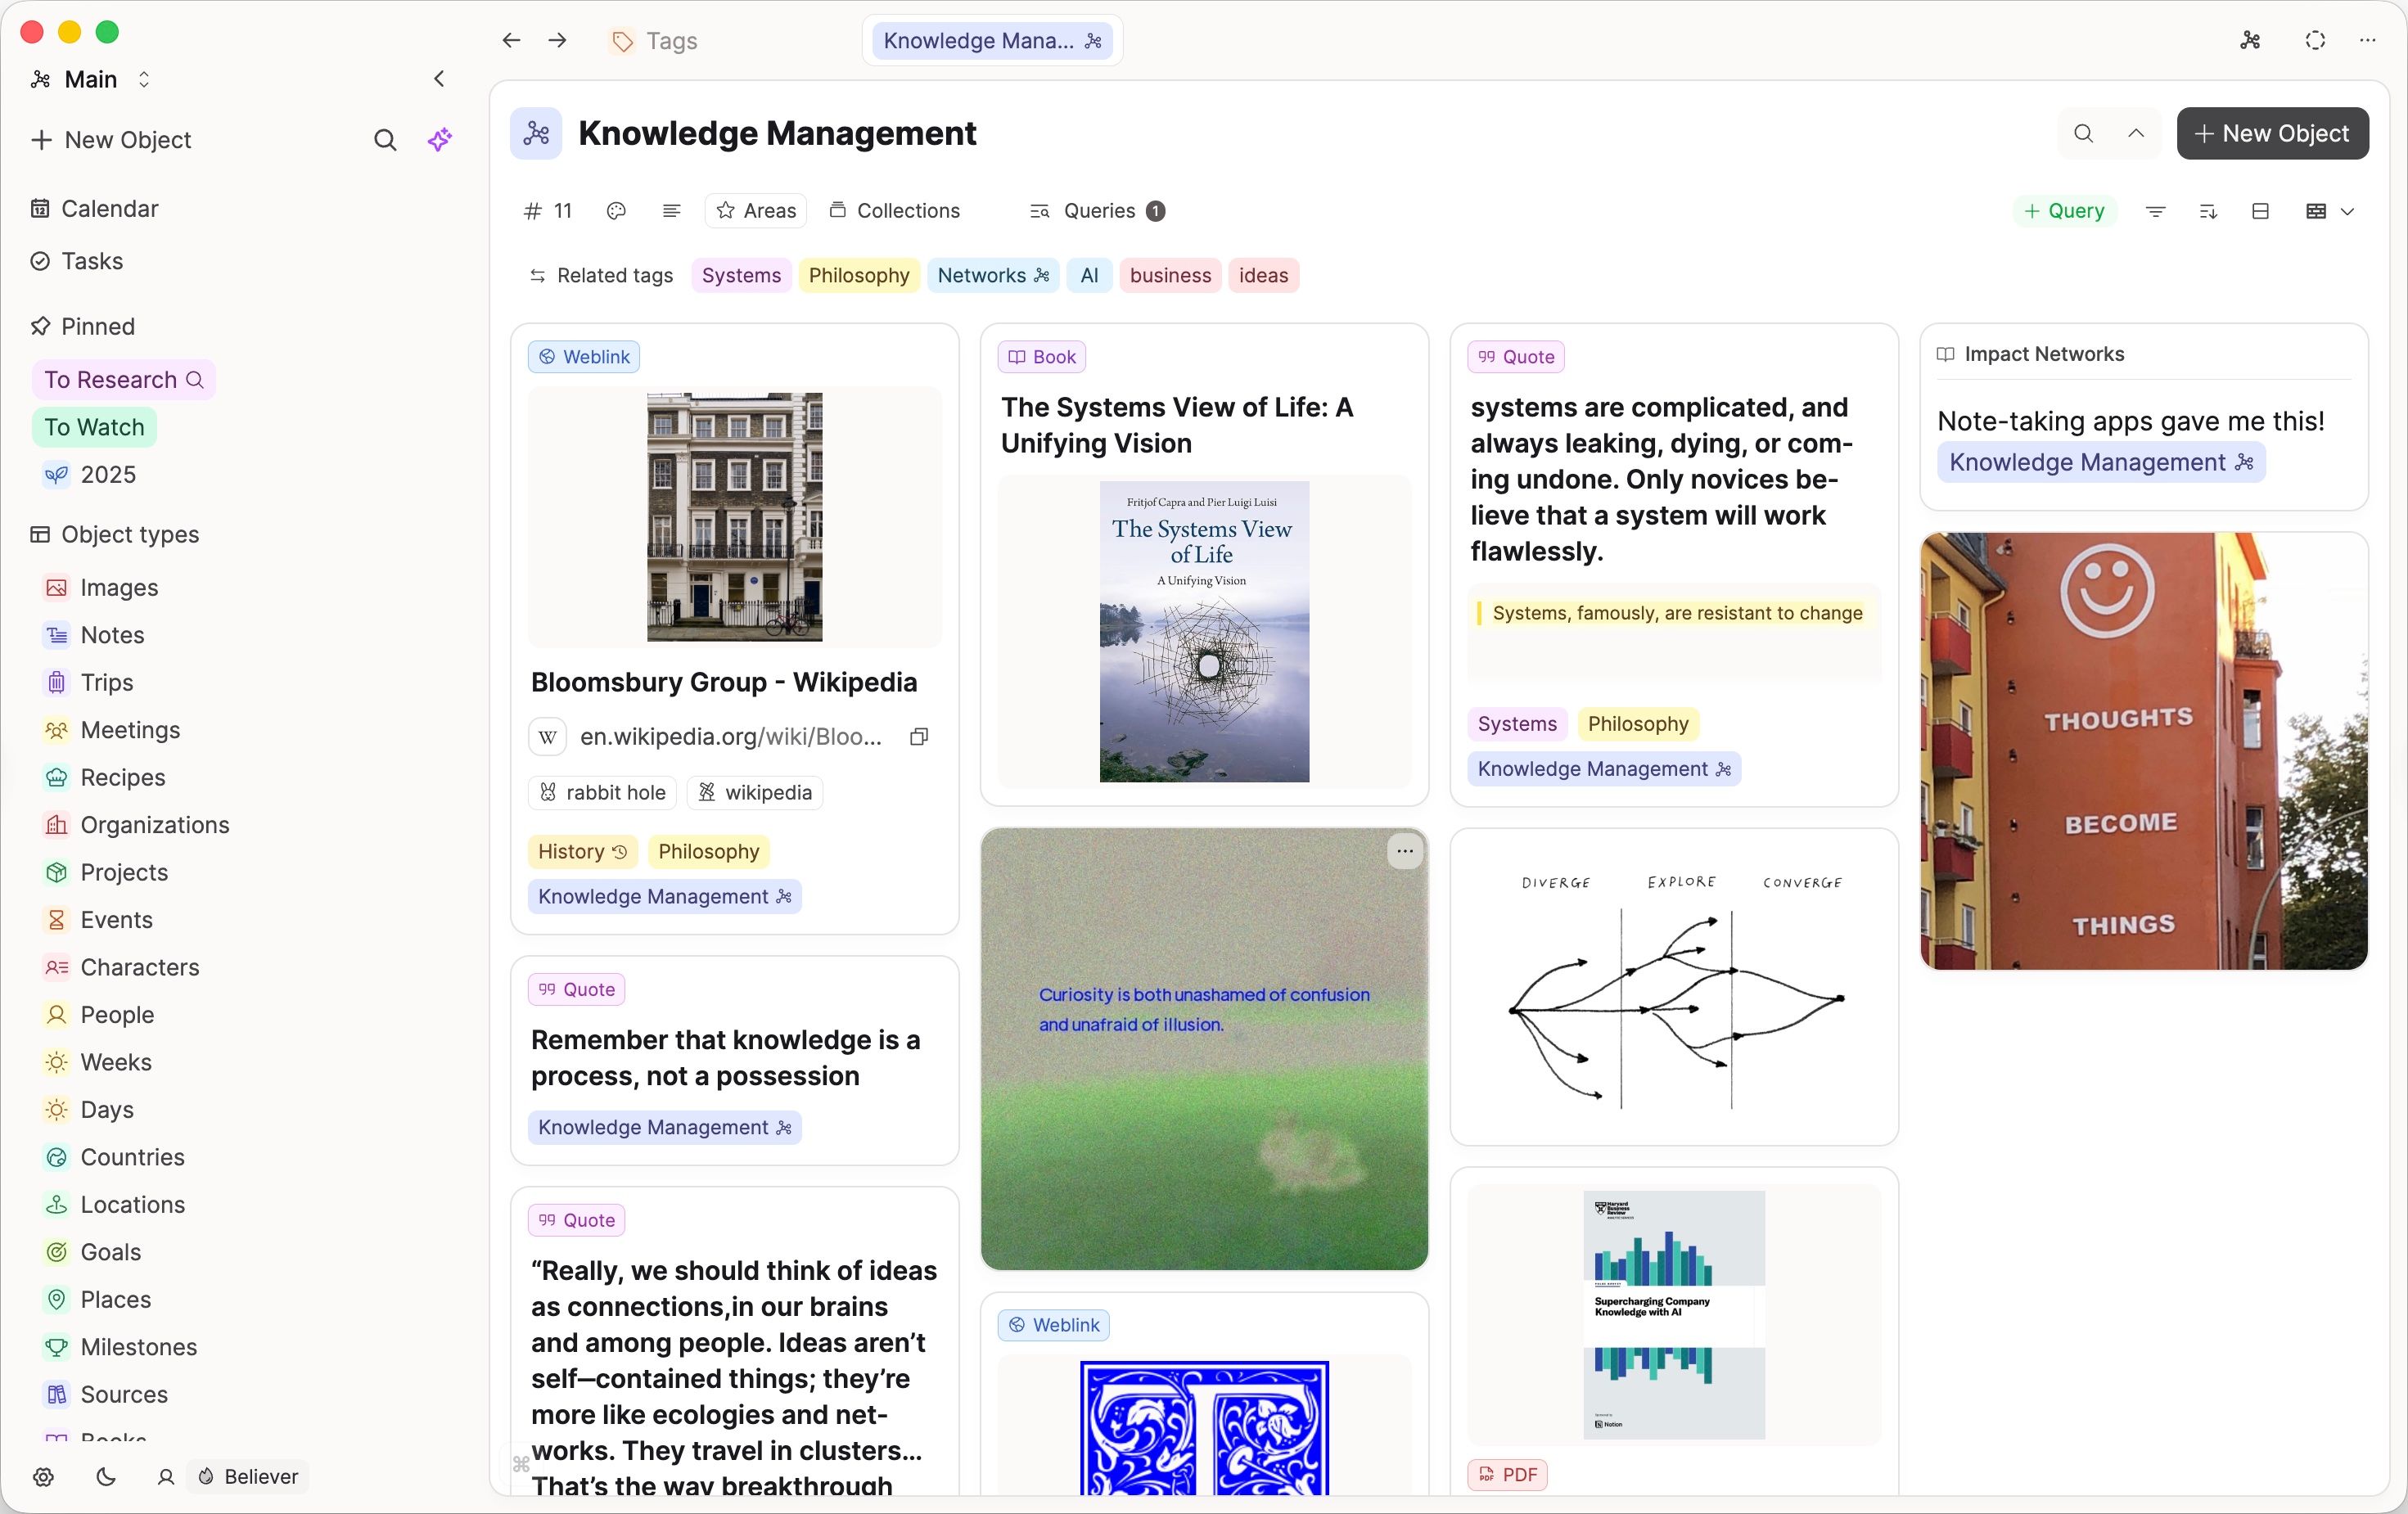Click the sort icon in the view toolbar
The image size is (2408, 1514).
(2209, 211)
